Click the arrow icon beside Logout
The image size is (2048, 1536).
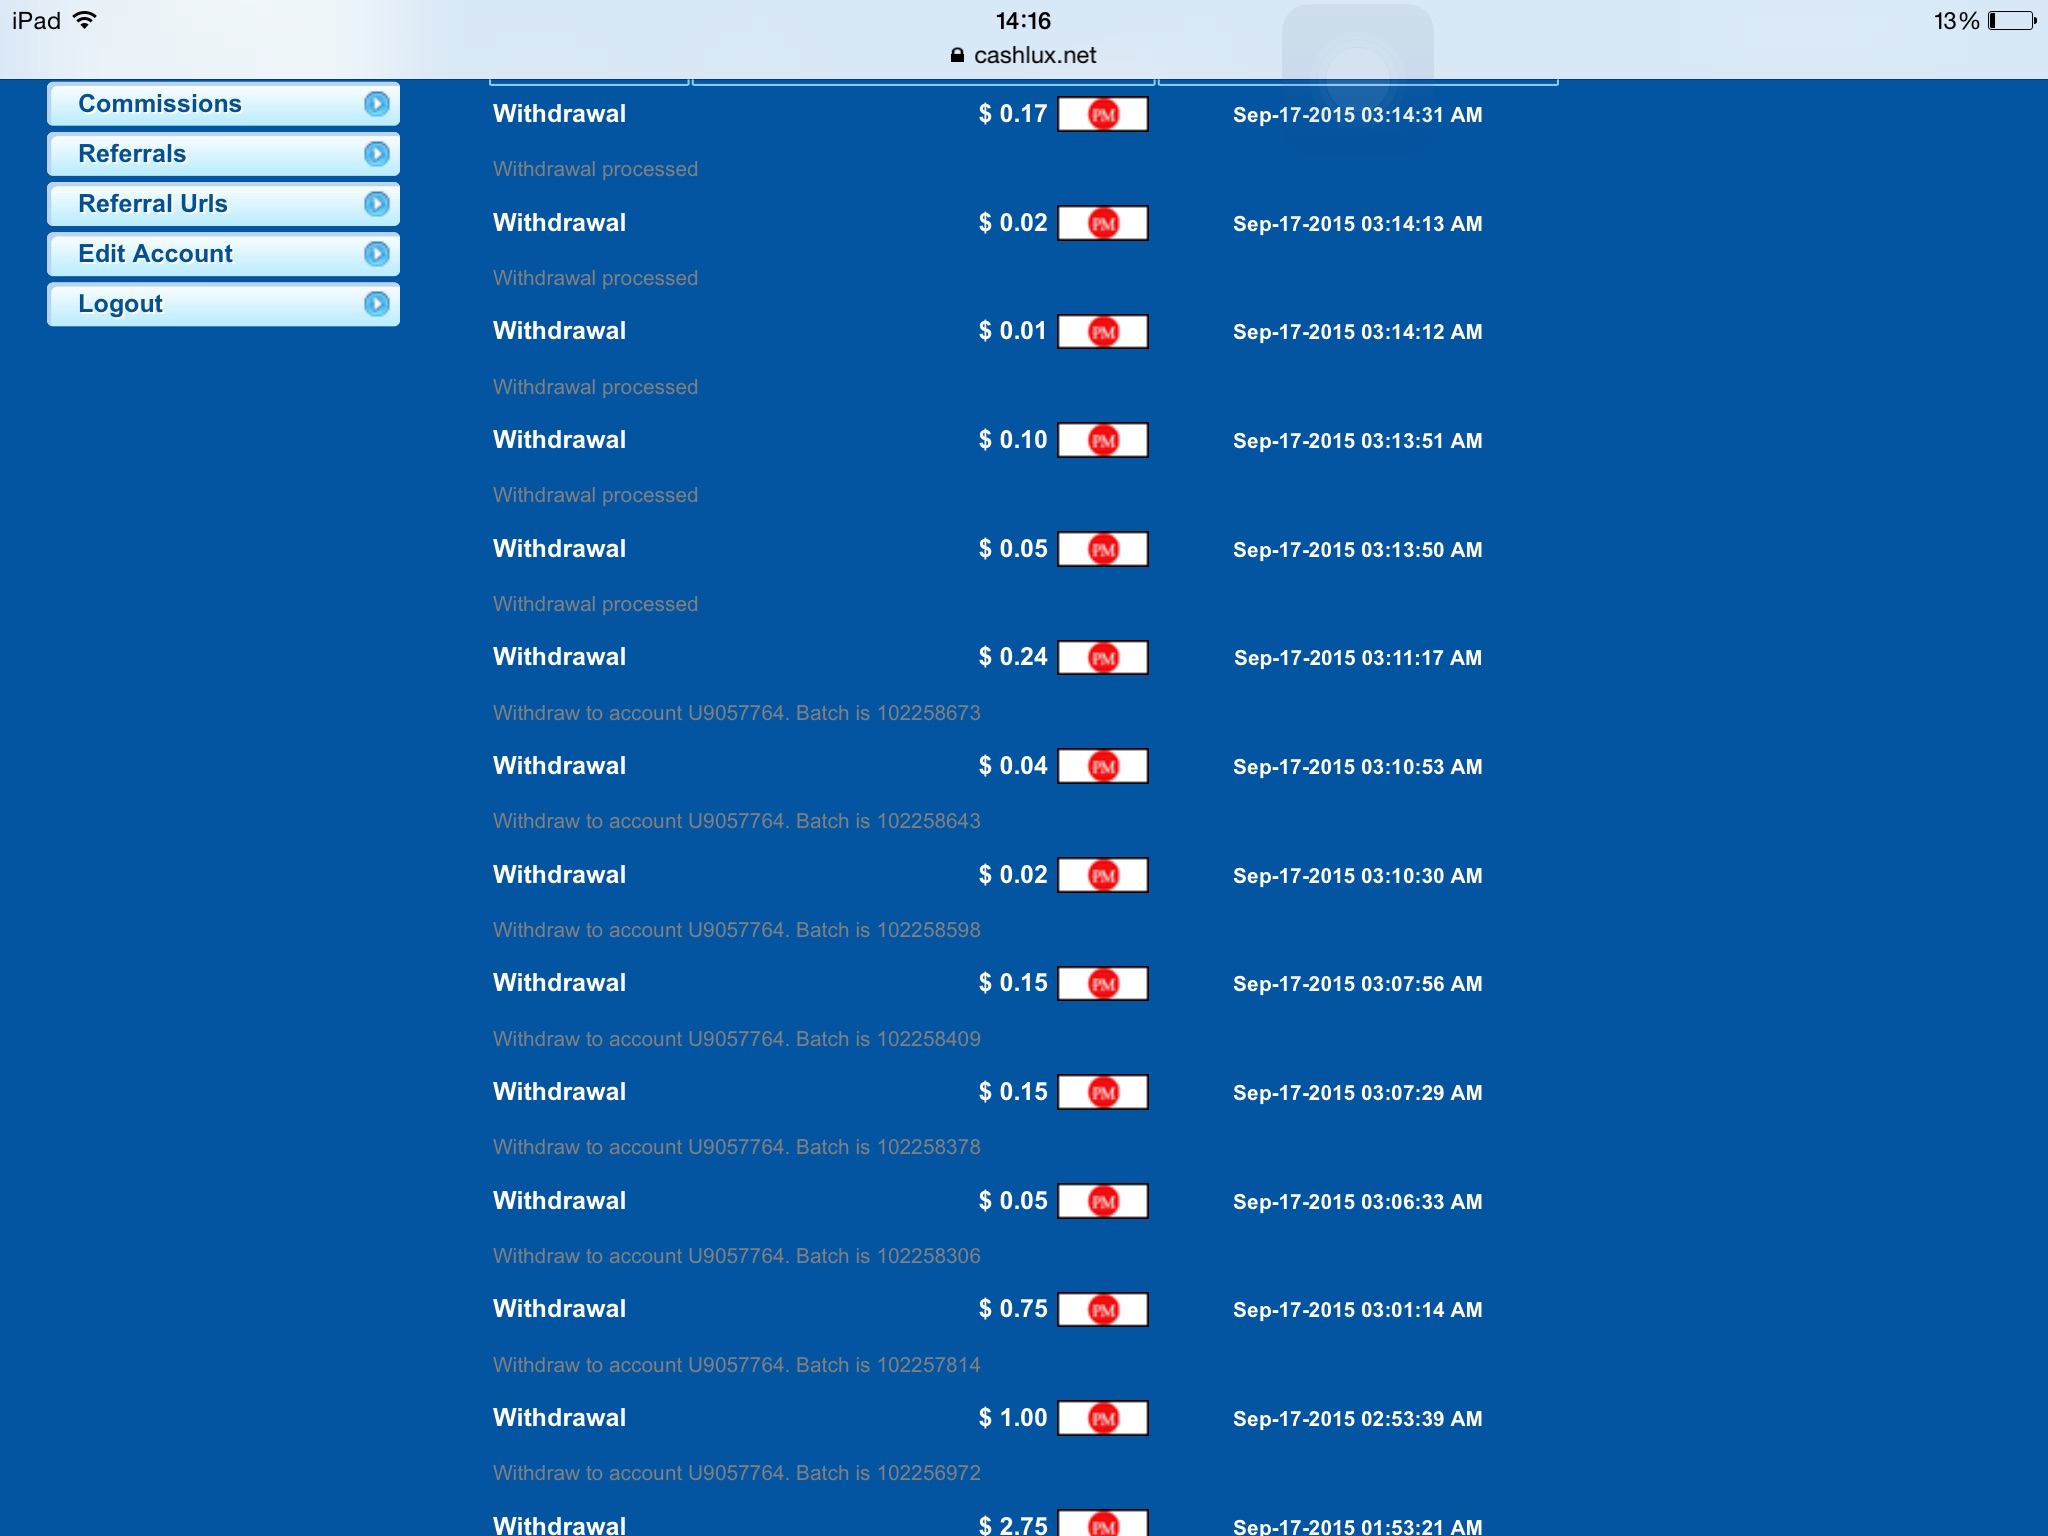376,304
